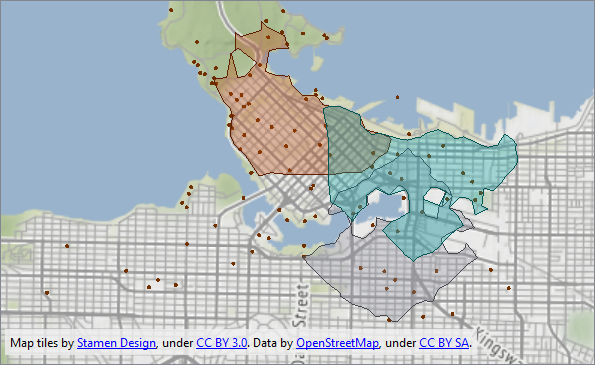Screen dimensions: 595x365
Task: Select the lone brown point in the harbor water
Action: (397, 98)
